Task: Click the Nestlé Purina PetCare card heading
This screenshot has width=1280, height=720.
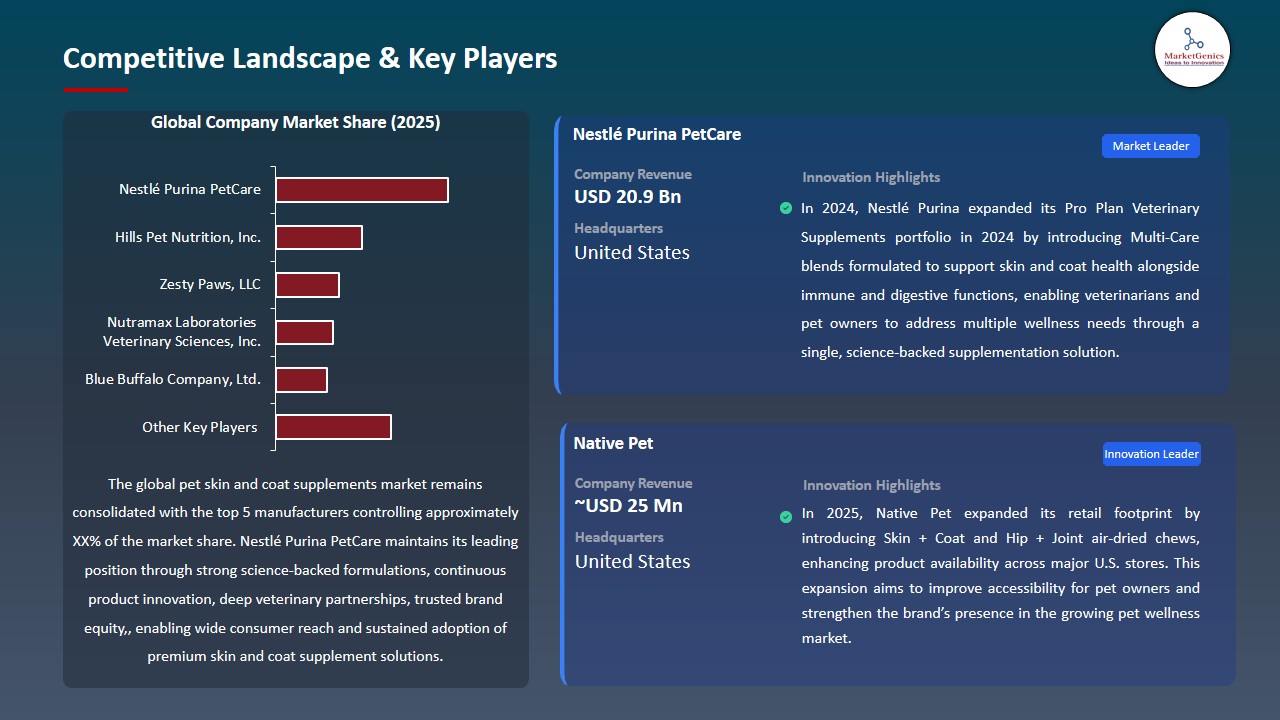Action: [656, 134]
